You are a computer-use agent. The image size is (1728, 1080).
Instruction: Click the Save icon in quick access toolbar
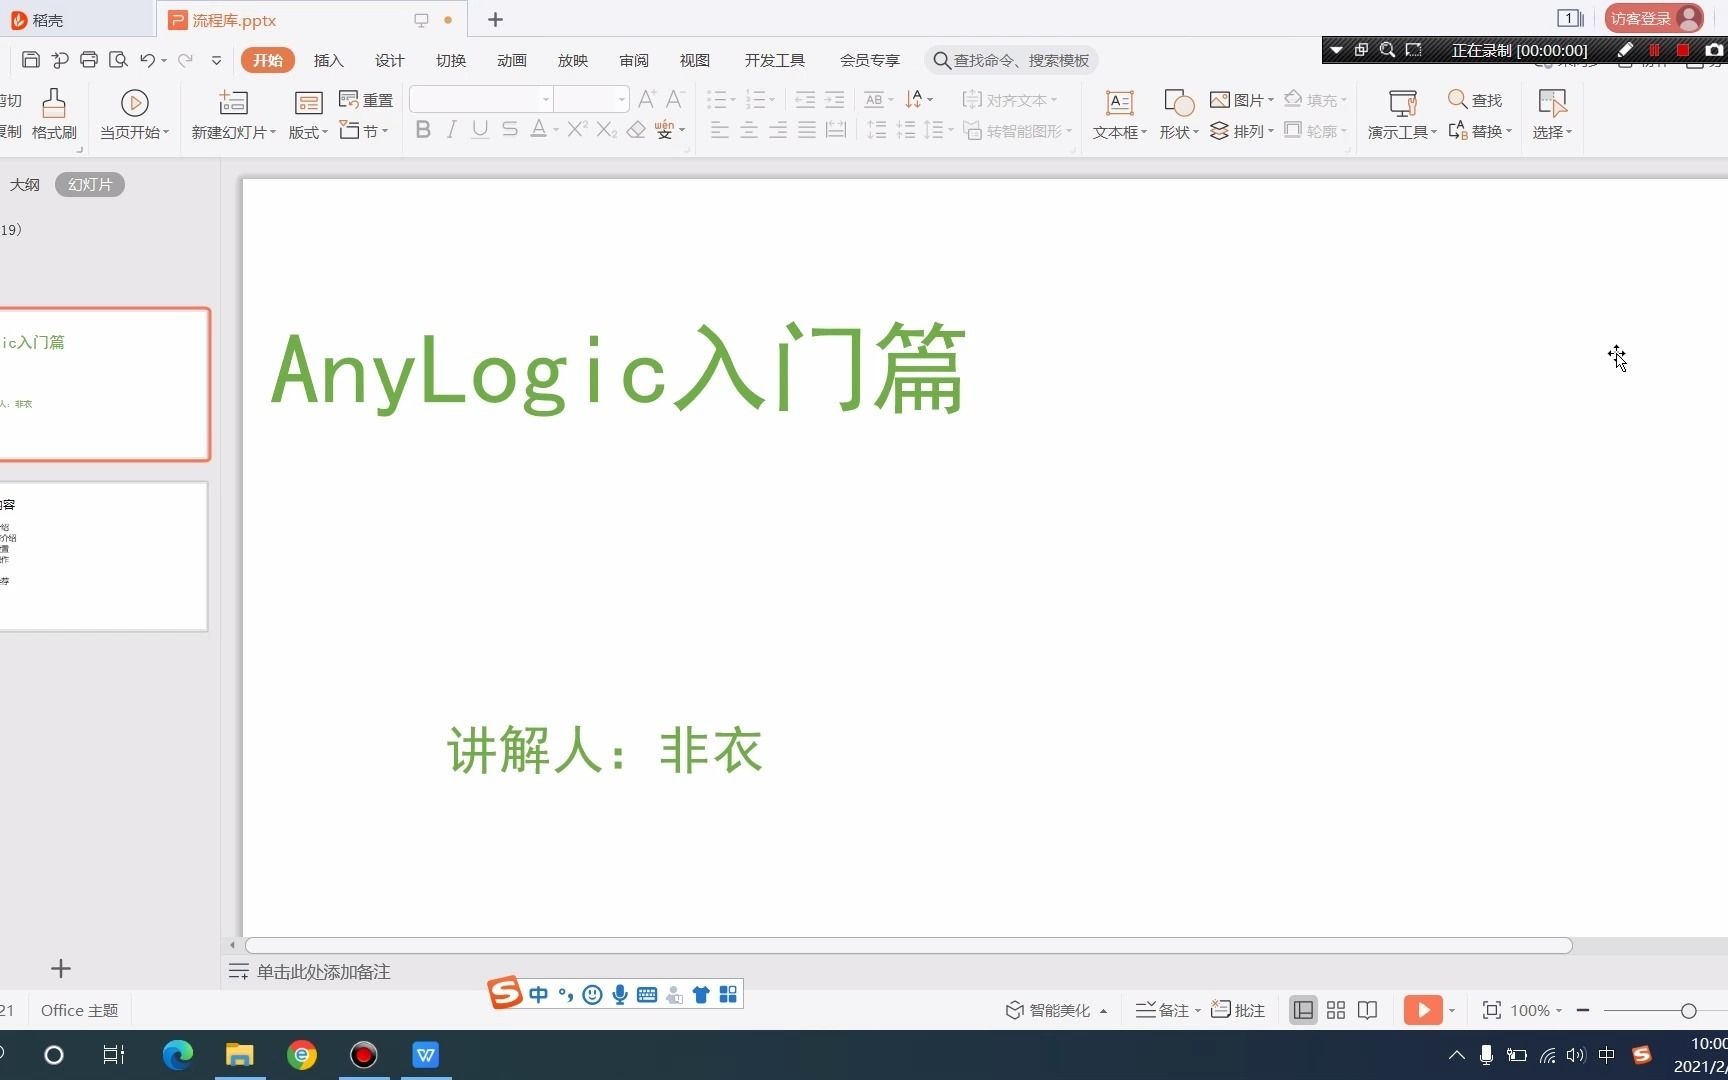click(x=30, y=60)
